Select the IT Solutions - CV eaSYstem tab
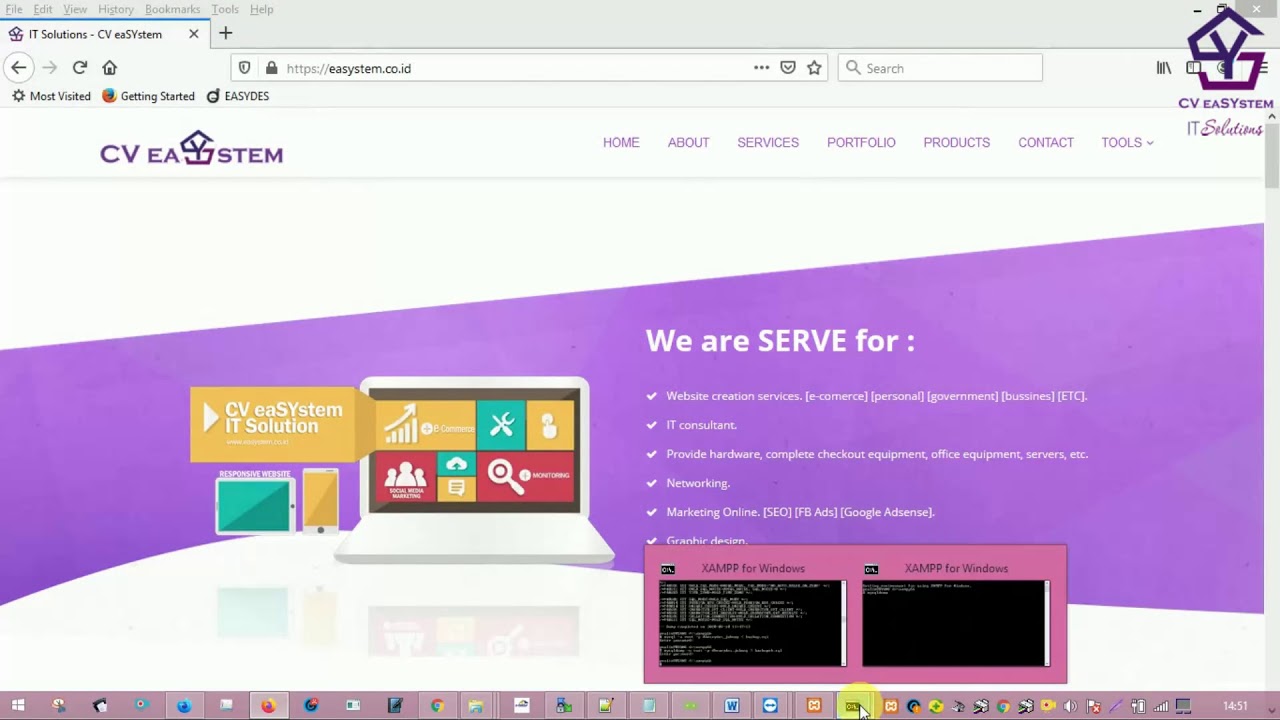This screenshot has height=720, width=1280. (104, 34)
